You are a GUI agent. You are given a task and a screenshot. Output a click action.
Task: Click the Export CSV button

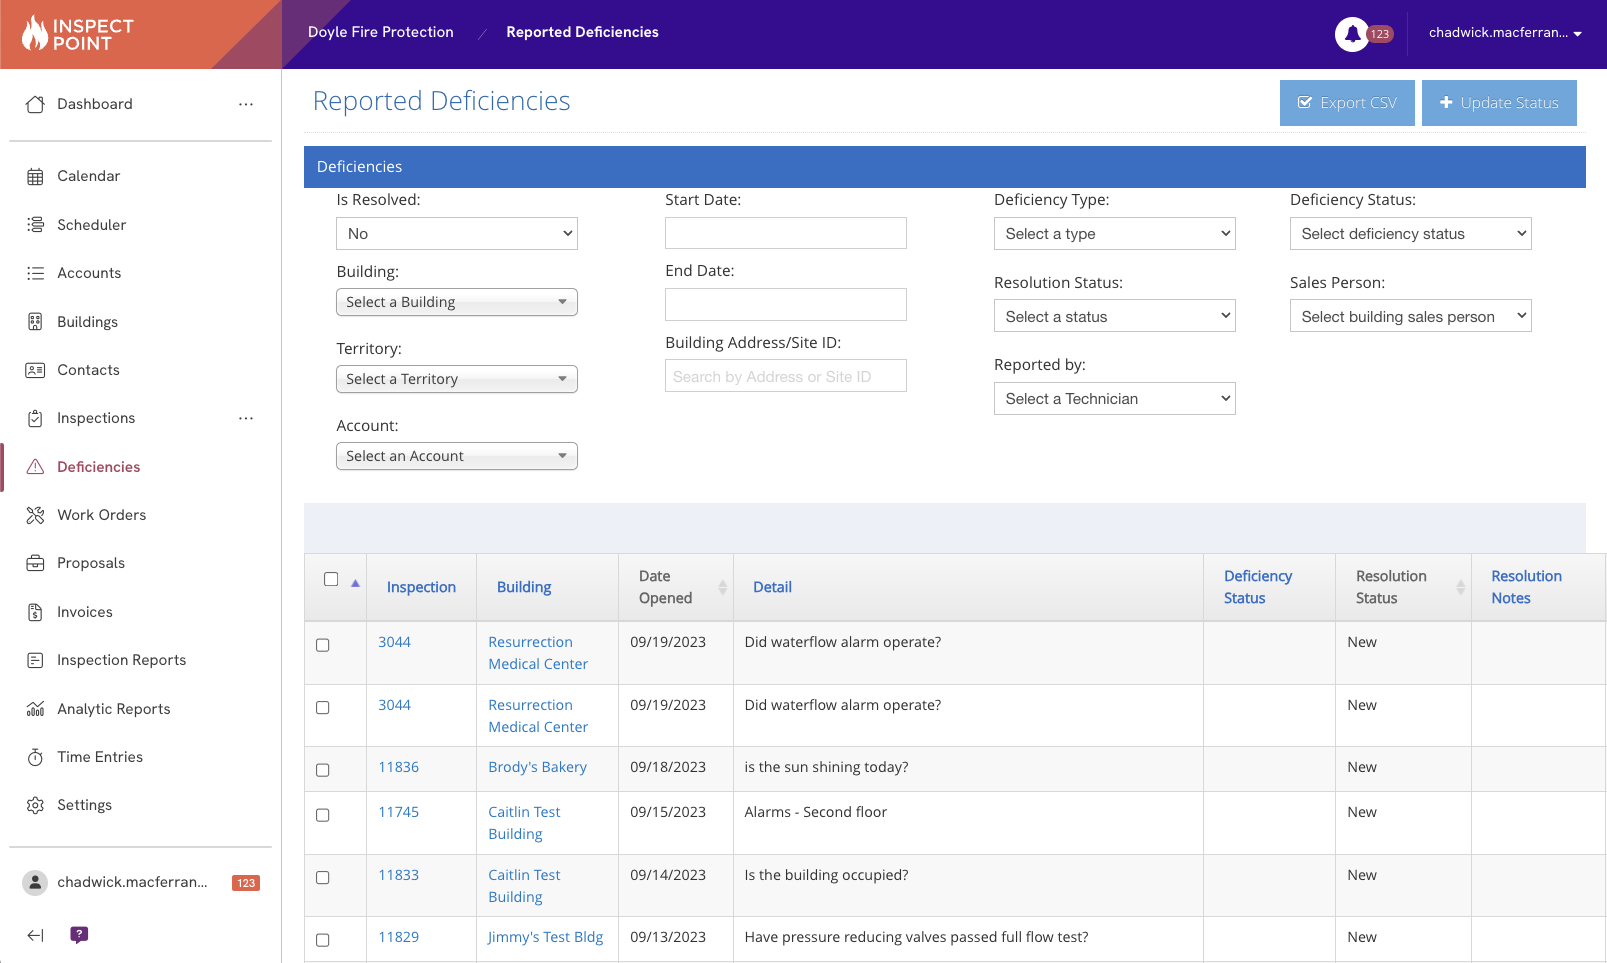pyautogui.click(x=1346, y=103)
